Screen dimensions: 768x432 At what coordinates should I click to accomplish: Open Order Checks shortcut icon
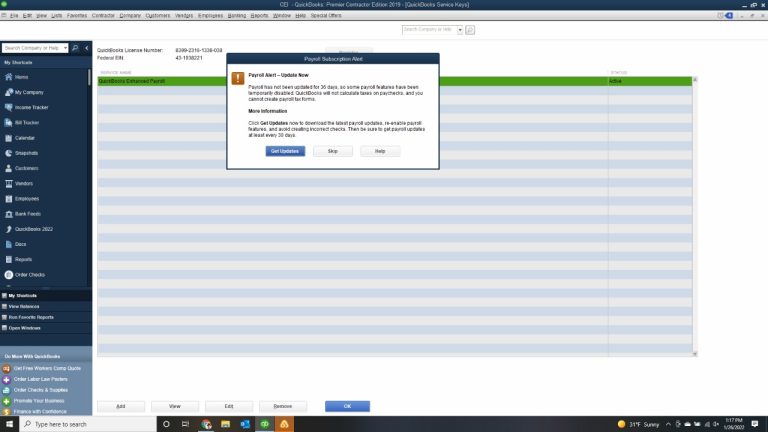point(8,274)
